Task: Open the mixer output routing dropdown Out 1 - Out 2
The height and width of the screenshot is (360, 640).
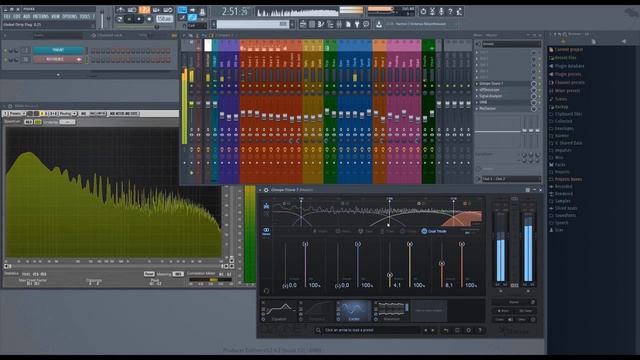Action: click(511, 179)
